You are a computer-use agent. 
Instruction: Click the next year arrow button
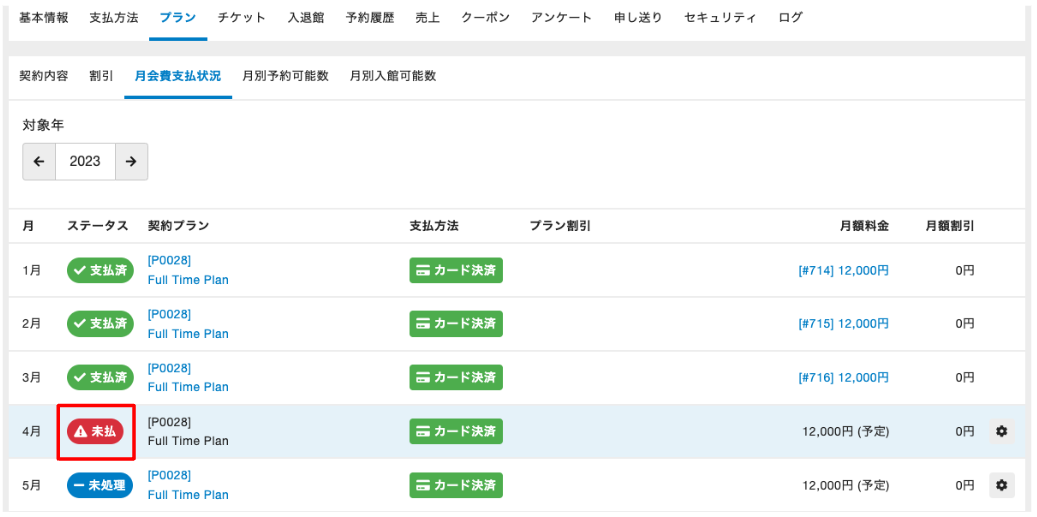(131, 161)
